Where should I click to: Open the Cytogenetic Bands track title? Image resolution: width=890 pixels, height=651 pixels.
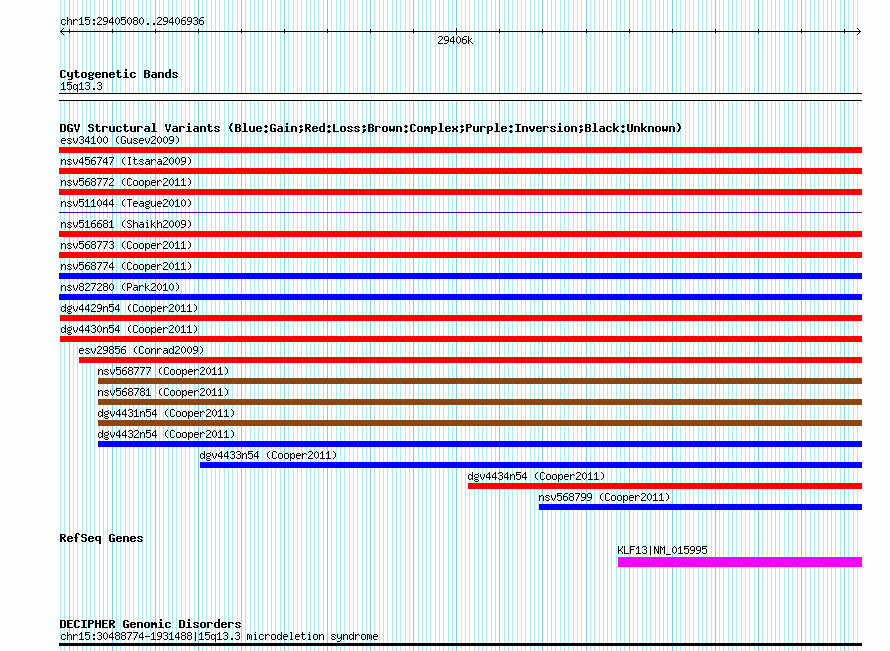[x=119, y=74]
